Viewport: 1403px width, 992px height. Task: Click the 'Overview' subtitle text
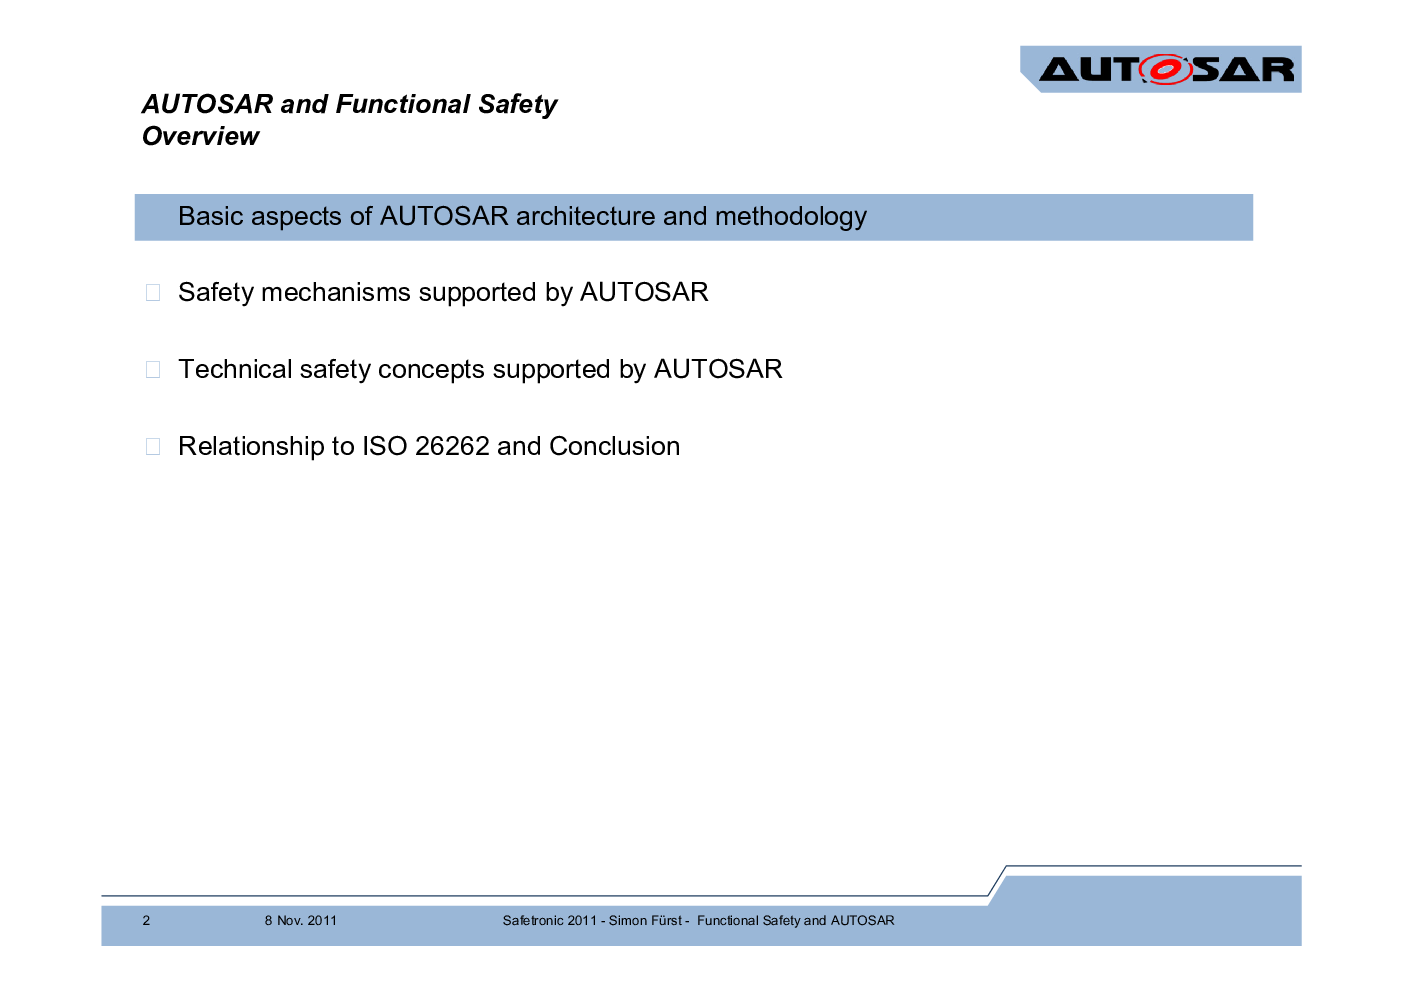pos(200,136)
